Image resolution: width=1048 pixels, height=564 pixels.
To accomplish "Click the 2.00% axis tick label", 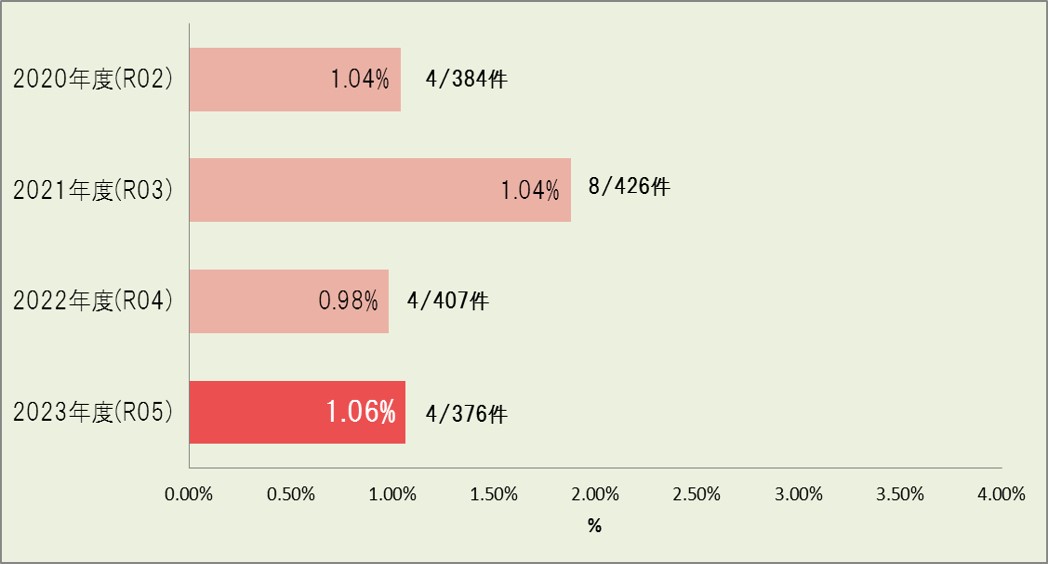I will pyautogui.click(x=595, y=494).
